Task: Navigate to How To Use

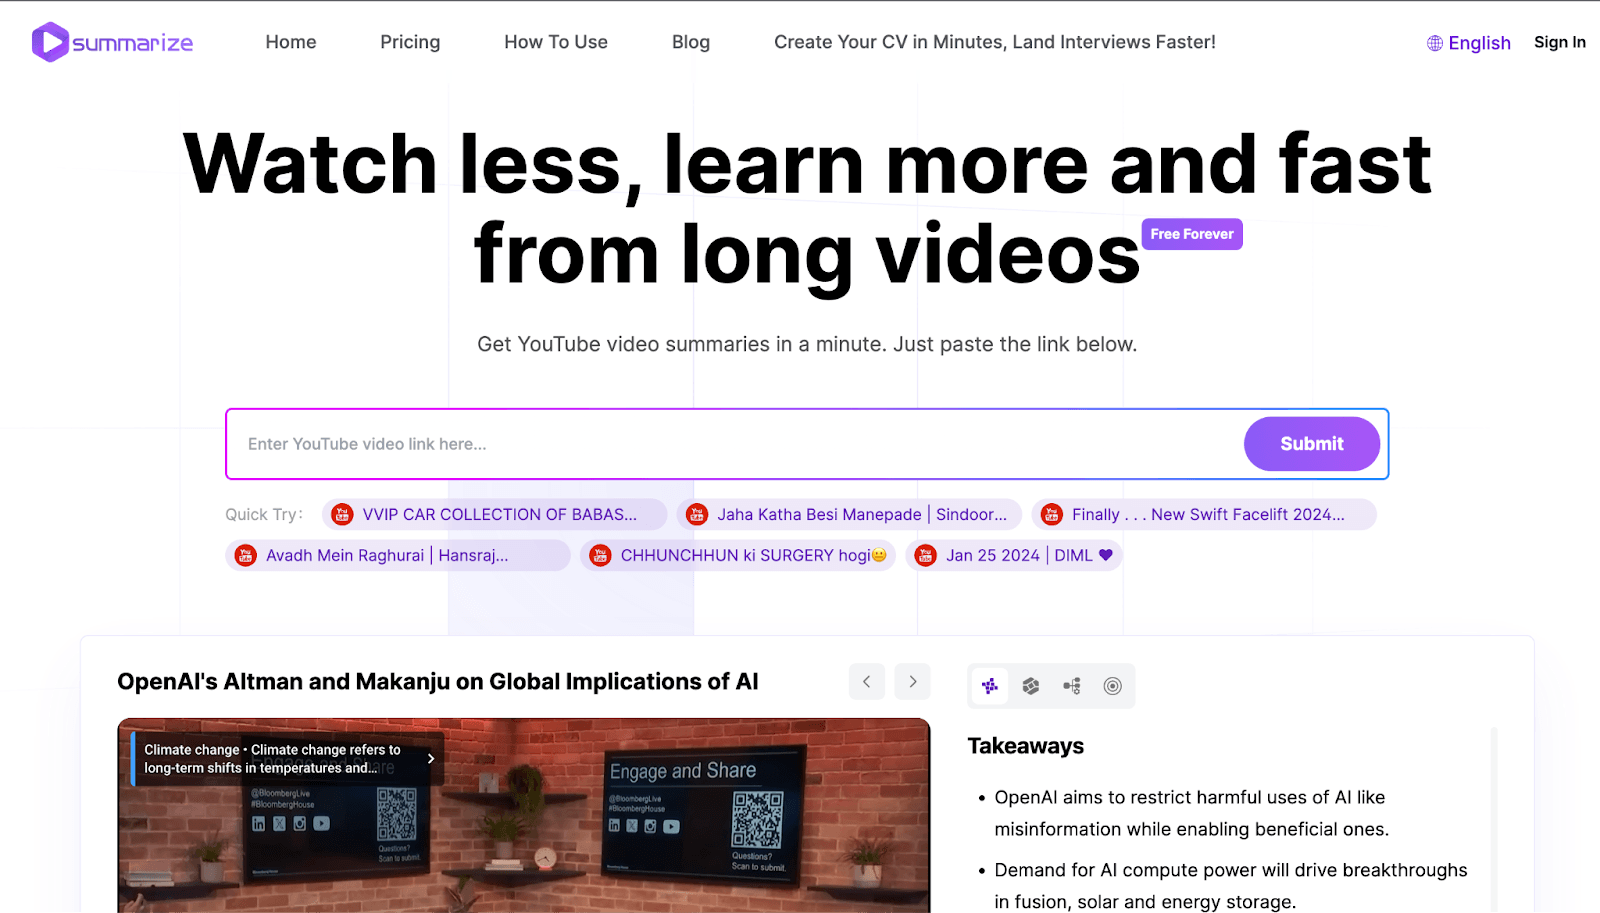Action: tap(556, 42)
